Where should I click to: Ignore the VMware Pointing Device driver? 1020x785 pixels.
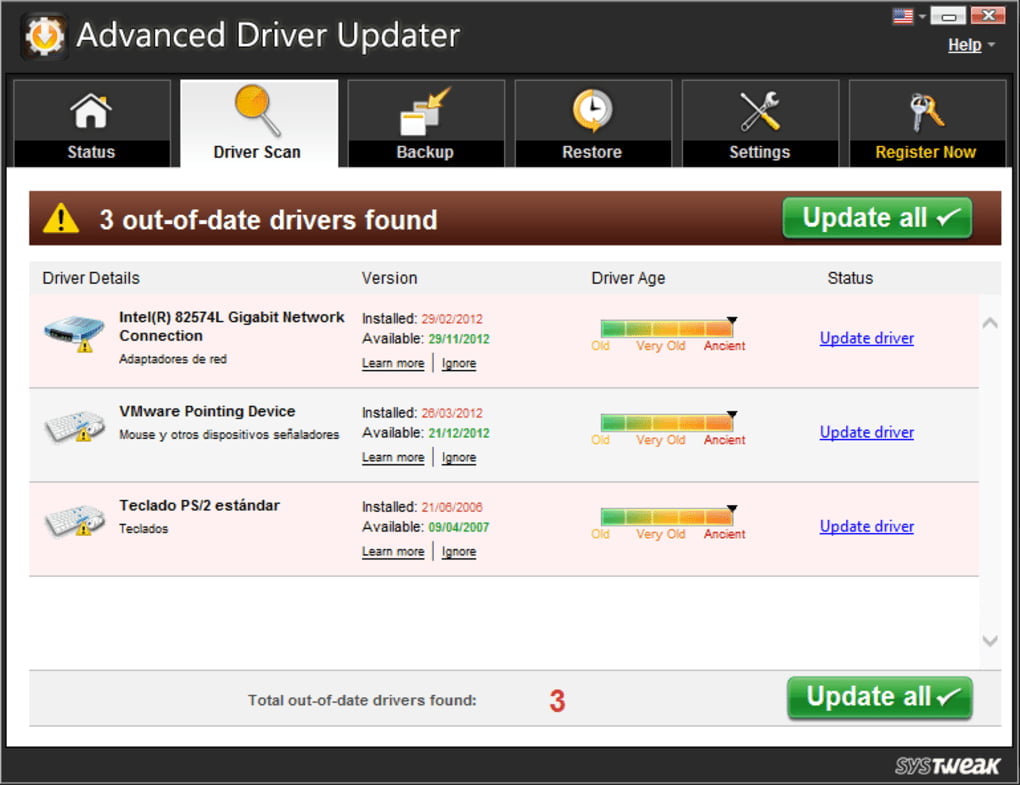pos(458,457)
